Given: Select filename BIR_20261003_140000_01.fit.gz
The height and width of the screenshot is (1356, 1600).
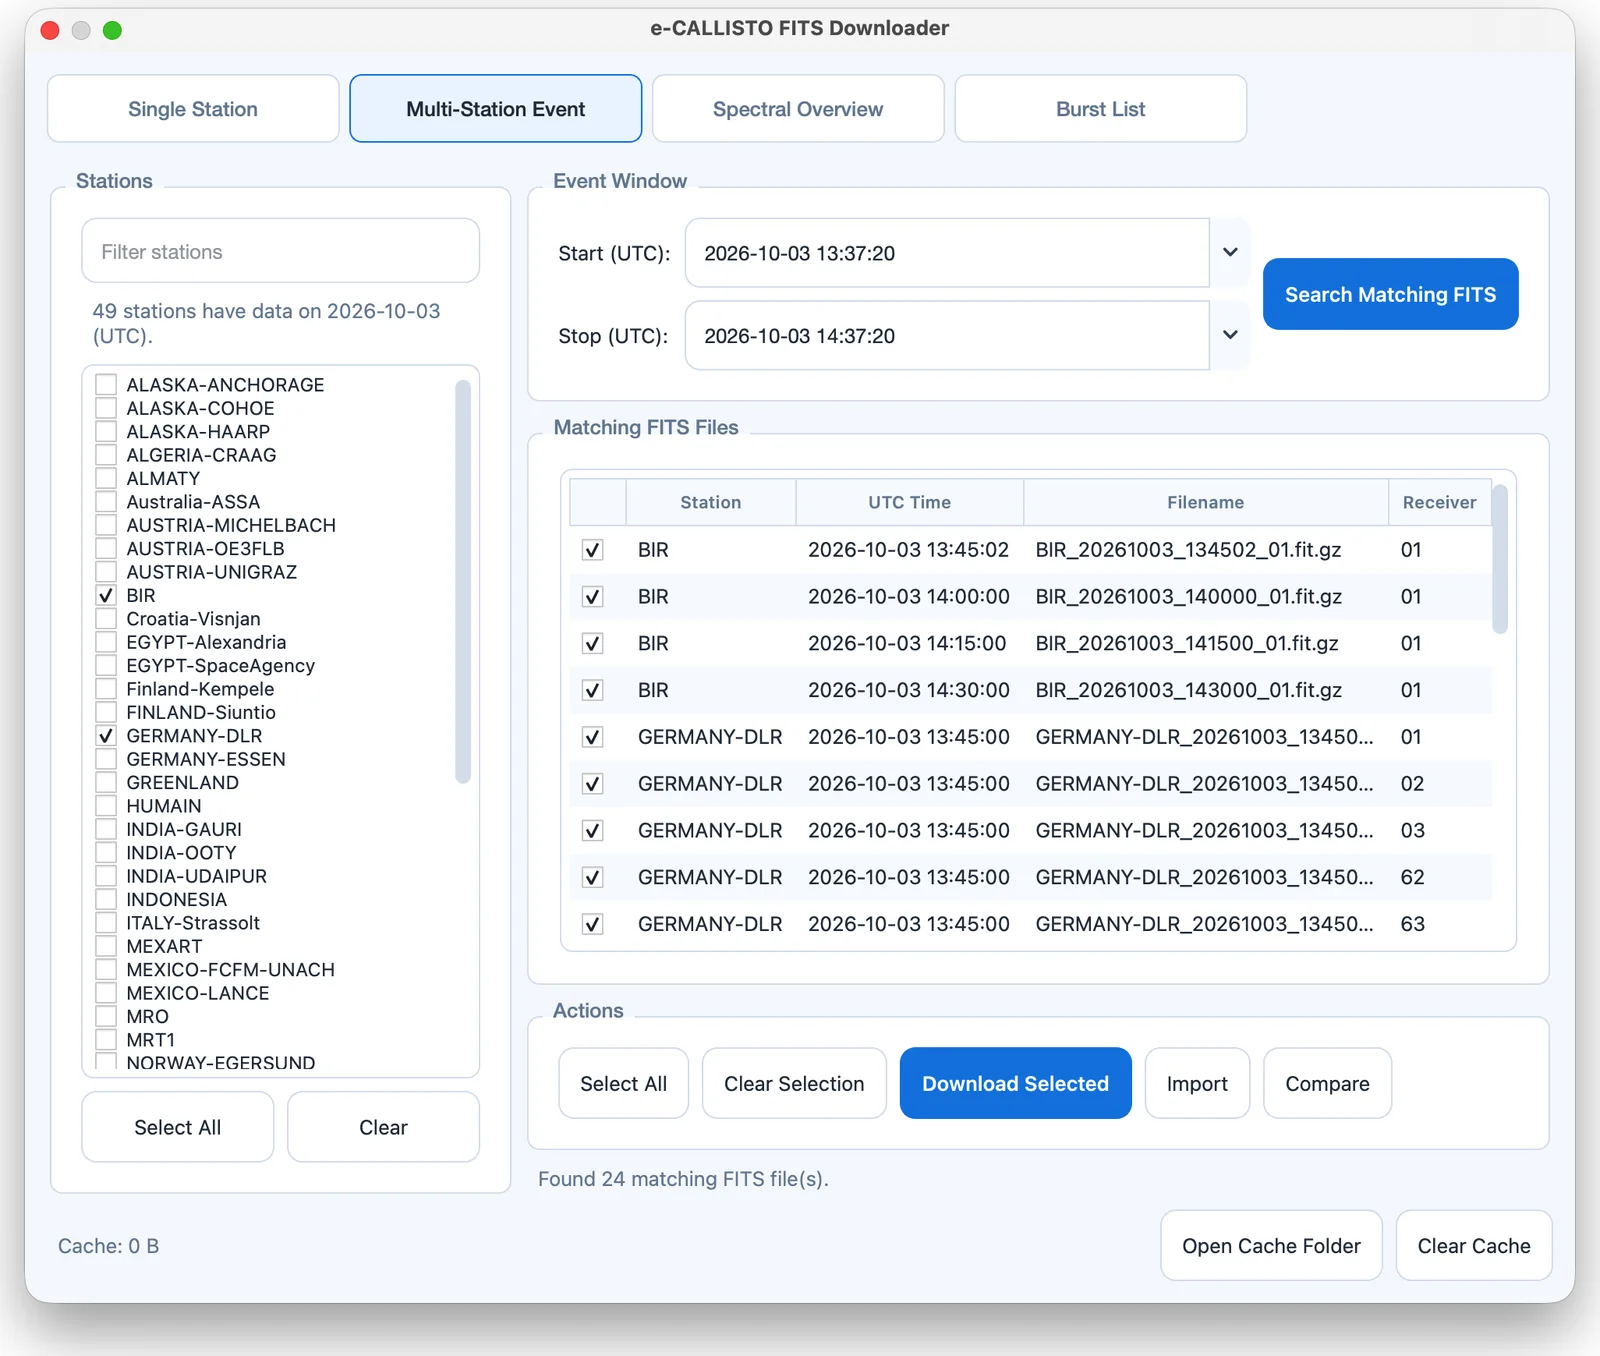Looking at the screenshot, I should [x=1189, y=597].
